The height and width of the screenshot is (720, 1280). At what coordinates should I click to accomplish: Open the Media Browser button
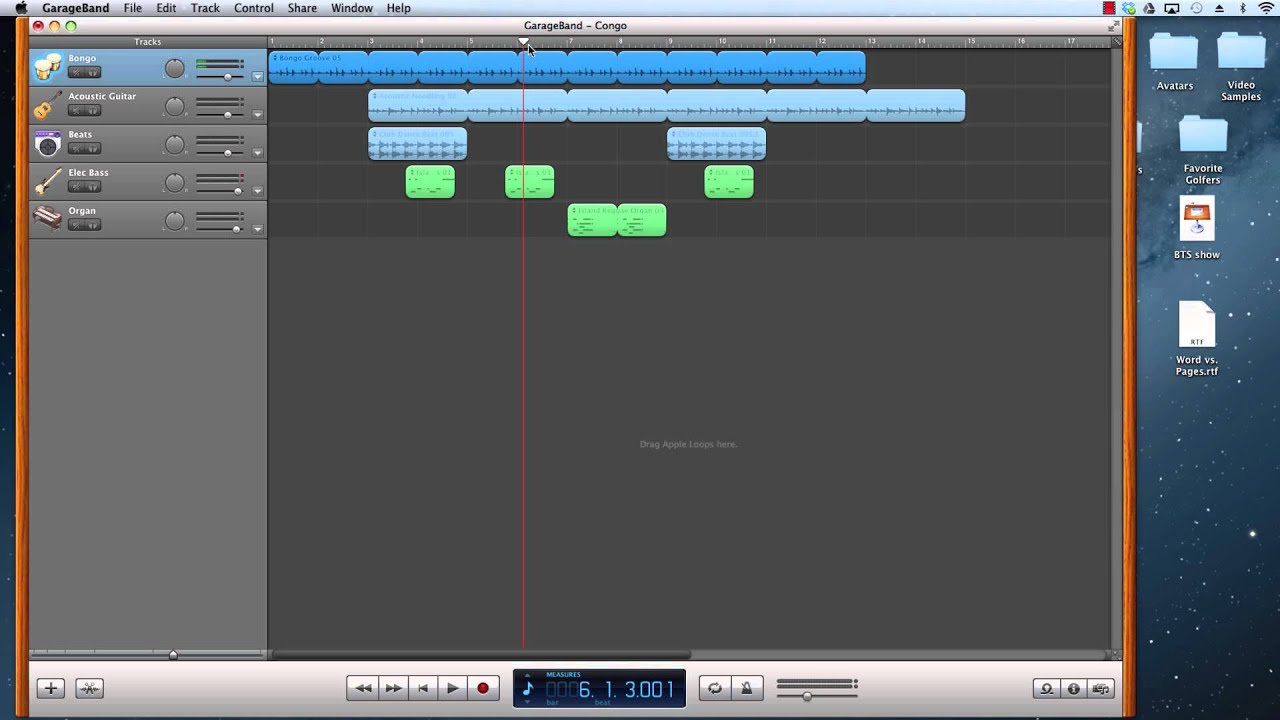[1101, 688]
